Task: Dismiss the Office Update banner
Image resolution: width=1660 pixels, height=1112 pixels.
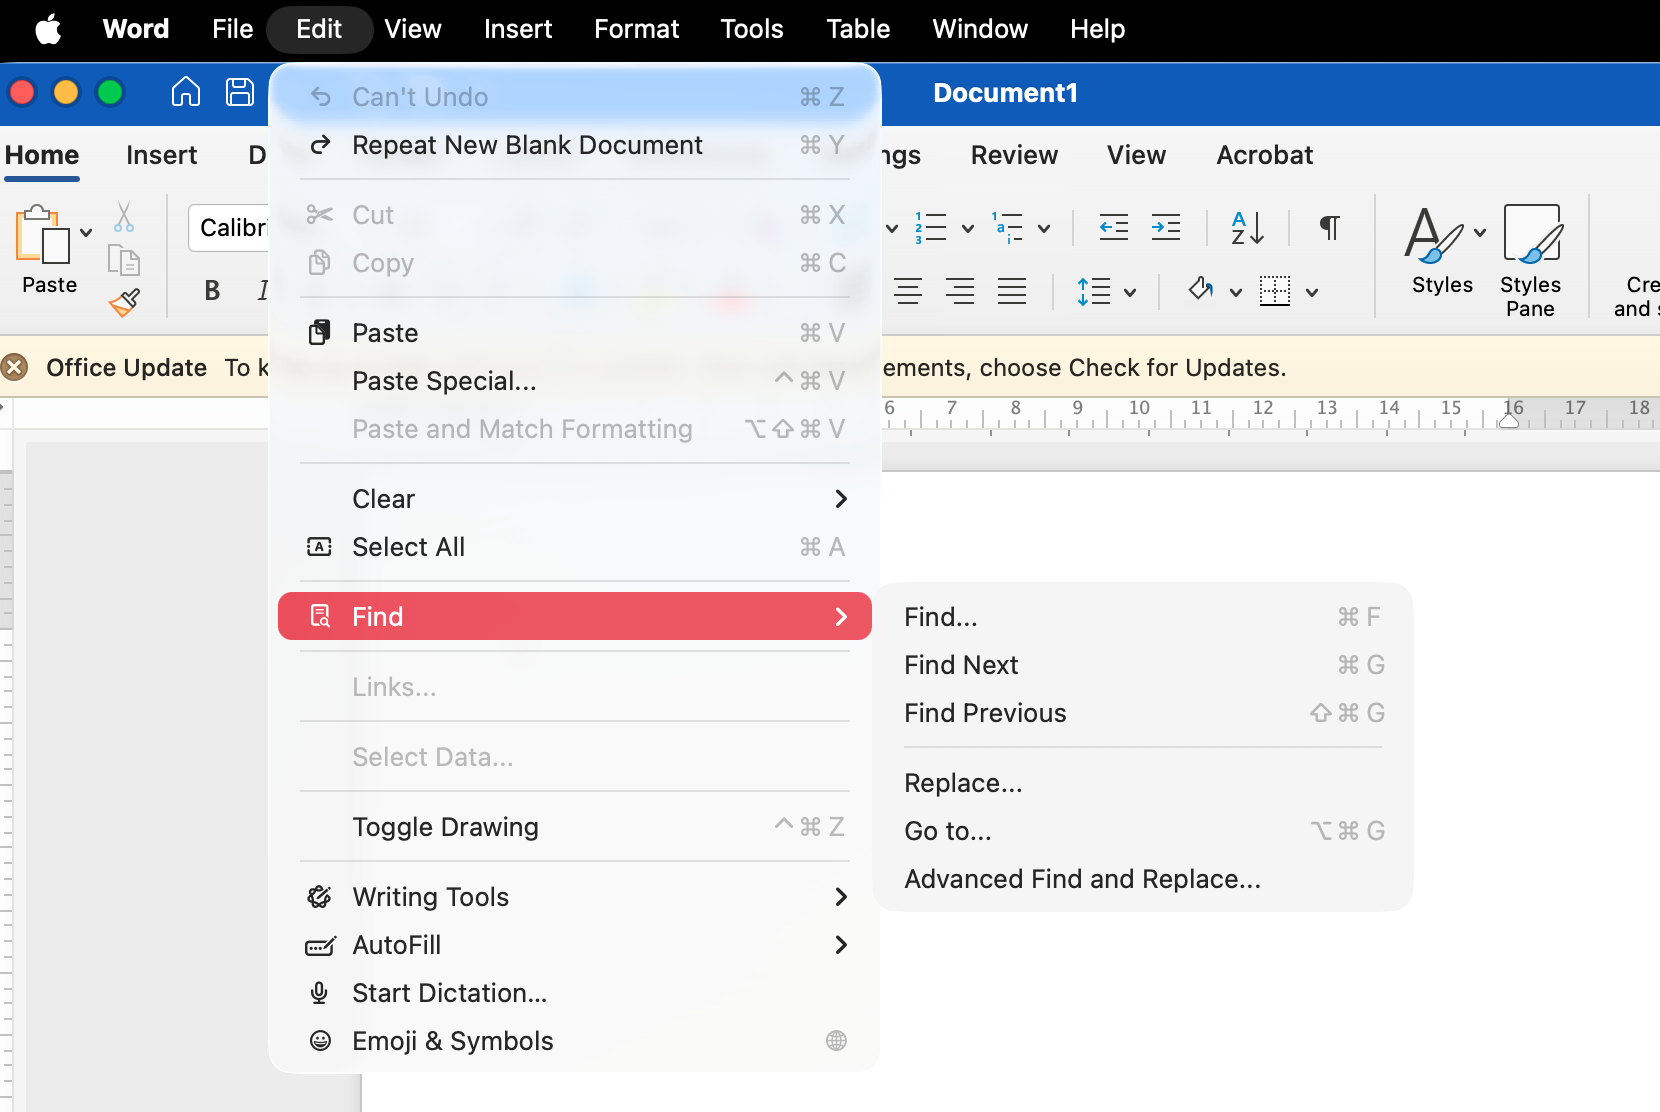Action: point(14,367)
